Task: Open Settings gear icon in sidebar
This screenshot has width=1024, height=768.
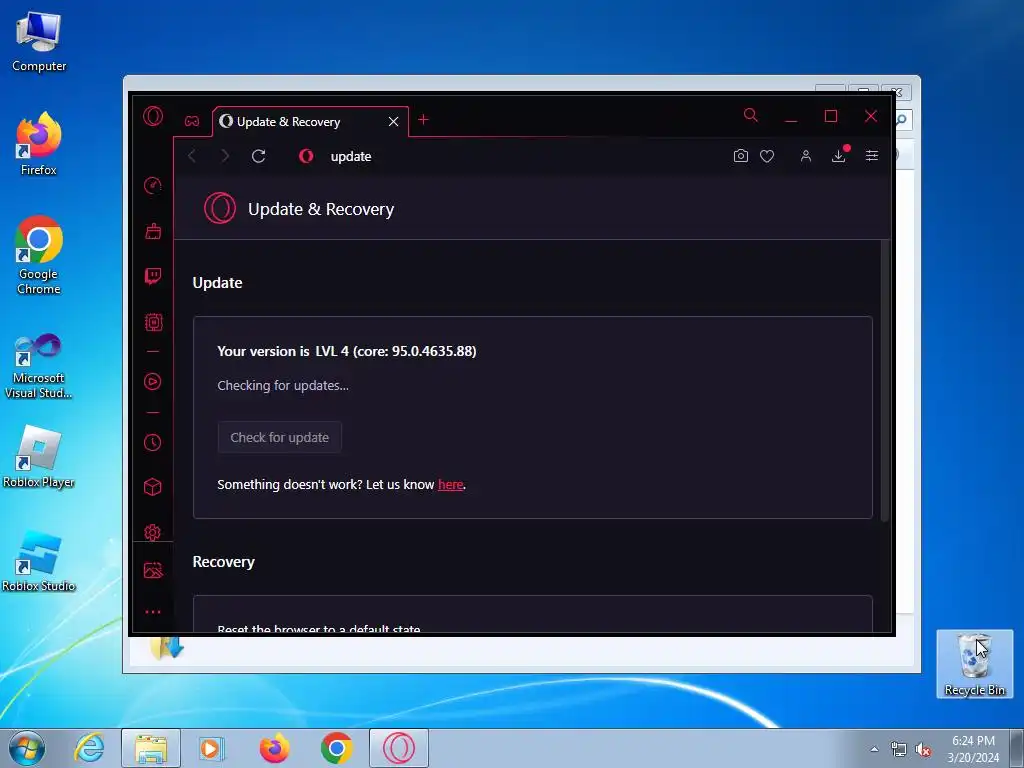Action: 153,532
